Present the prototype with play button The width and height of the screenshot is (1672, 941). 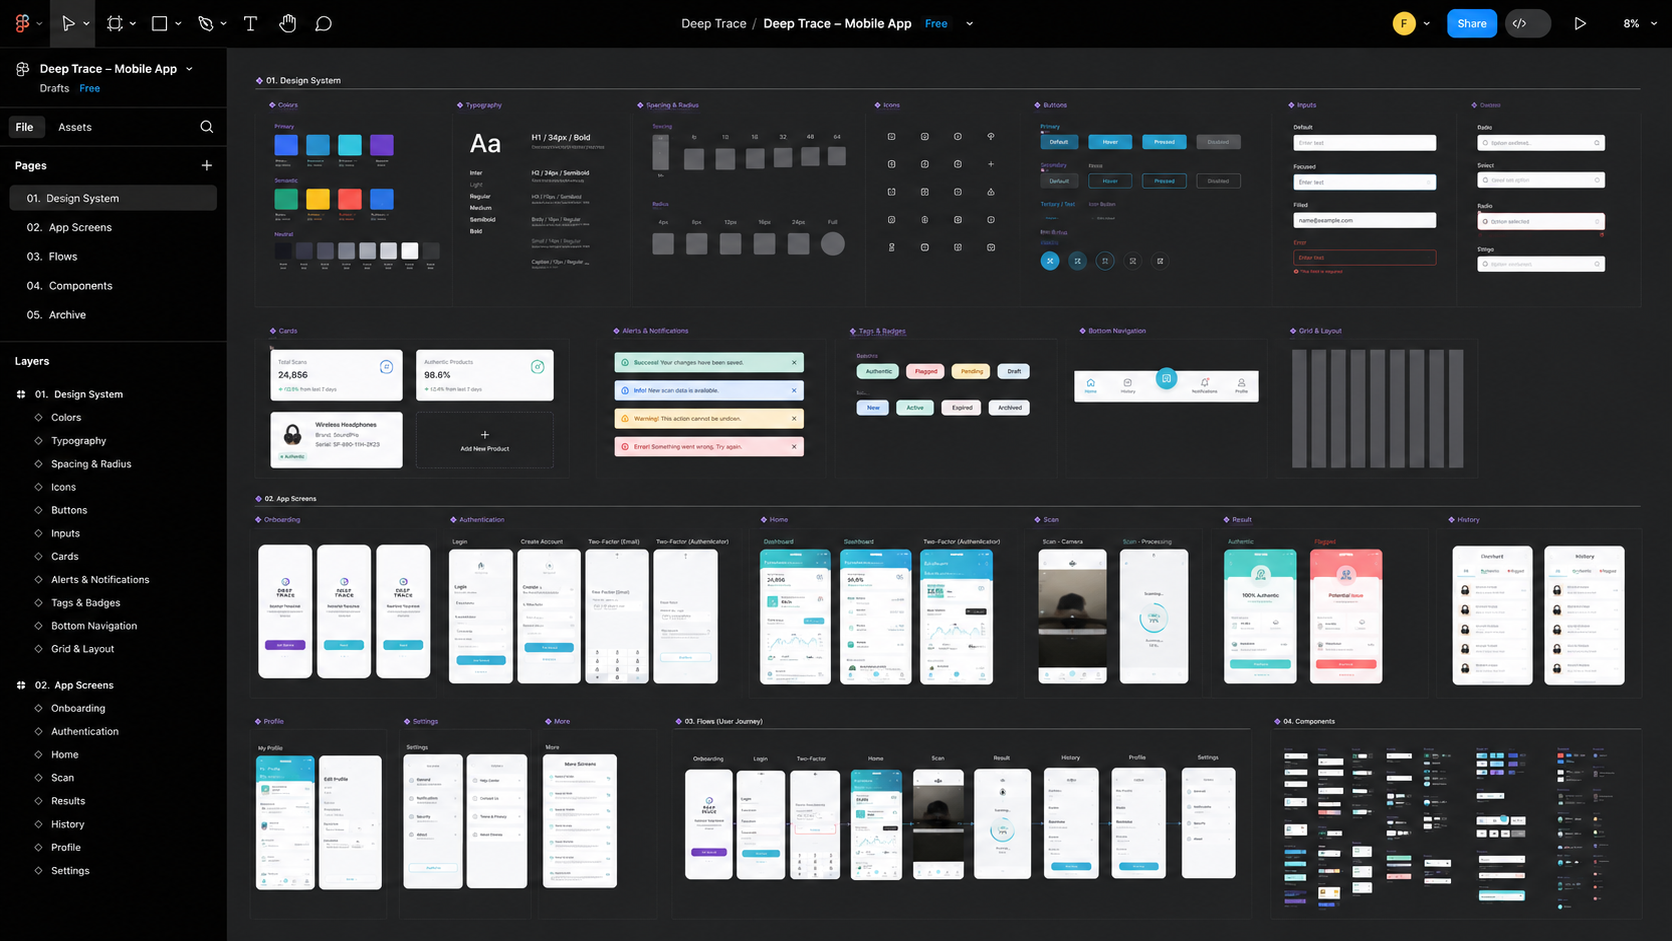(x=1580, y=23)
